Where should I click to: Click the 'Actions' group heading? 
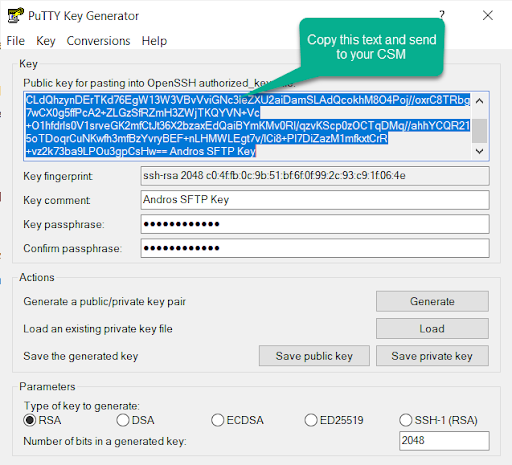pos(37,277)
